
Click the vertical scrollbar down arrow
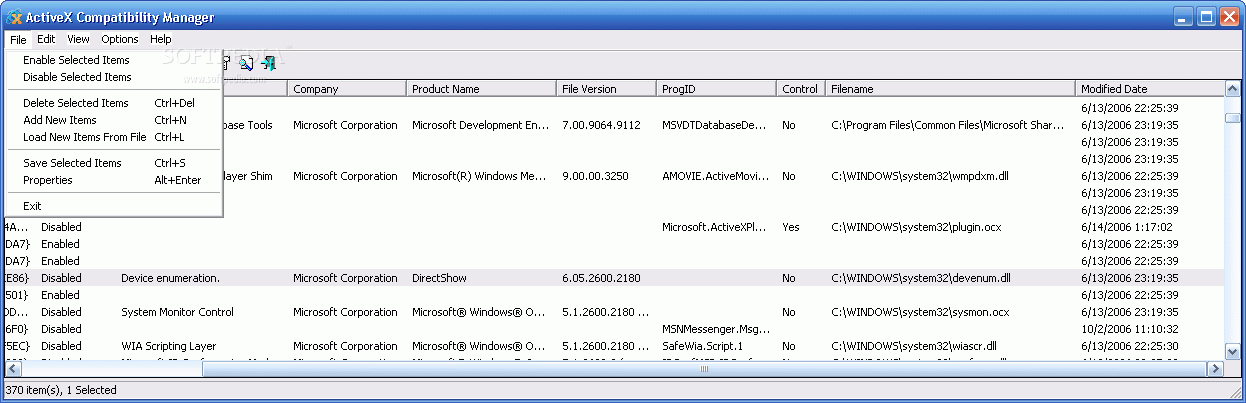pos(1233,352)
